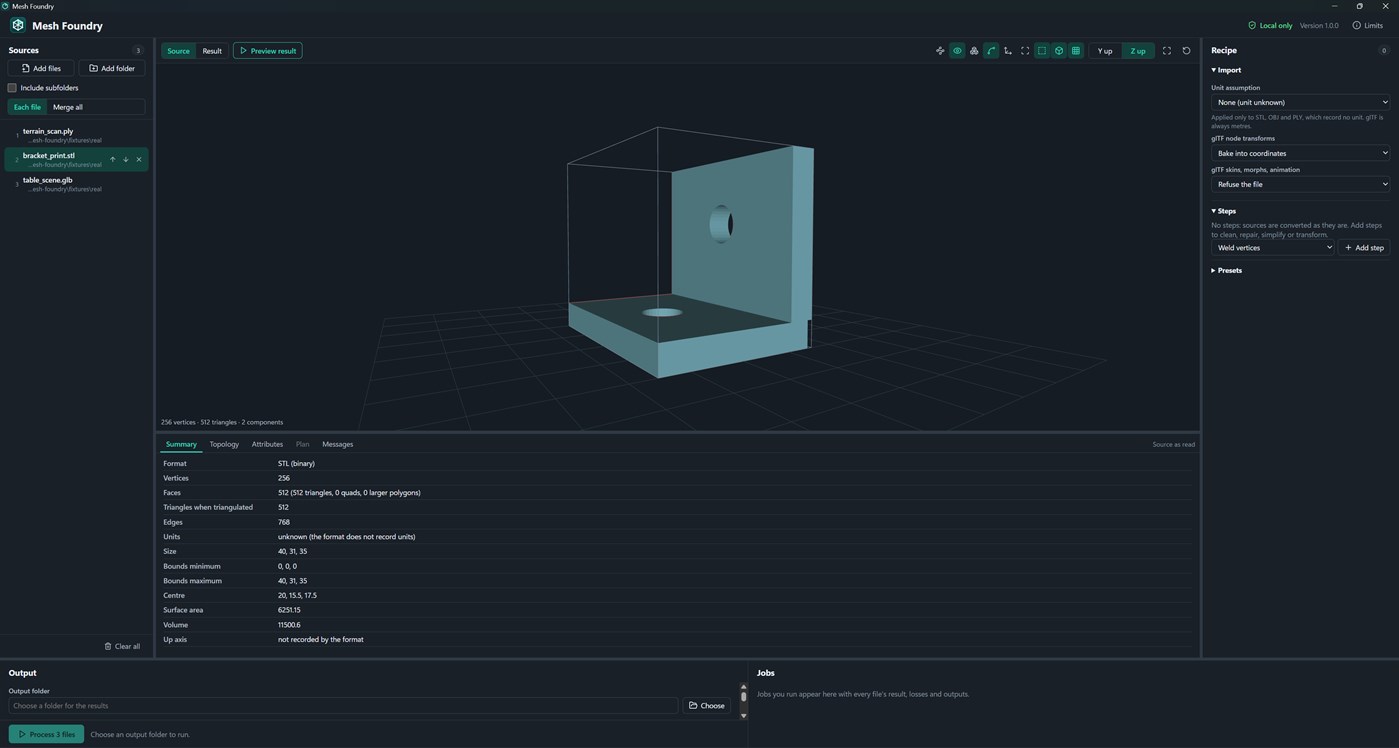Move bracket_print.stl down with the arrow
Screen dimensions: 1399x748
(x=126, y=159)
